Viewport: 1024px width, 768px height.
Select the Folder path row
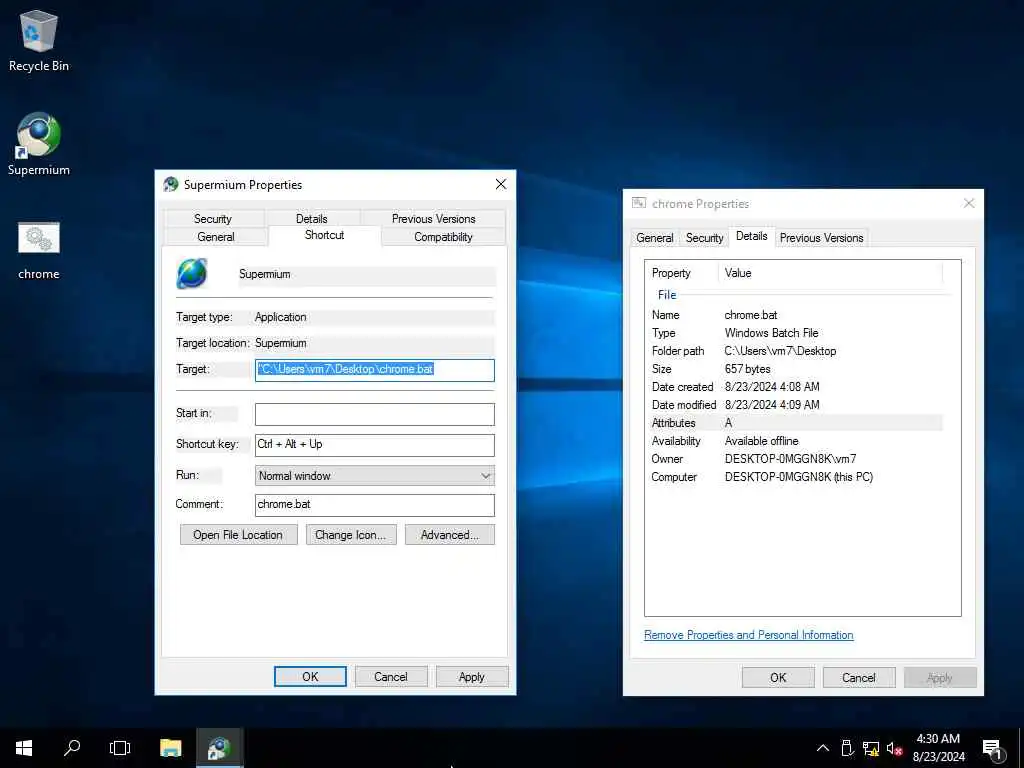pos(797,351)
